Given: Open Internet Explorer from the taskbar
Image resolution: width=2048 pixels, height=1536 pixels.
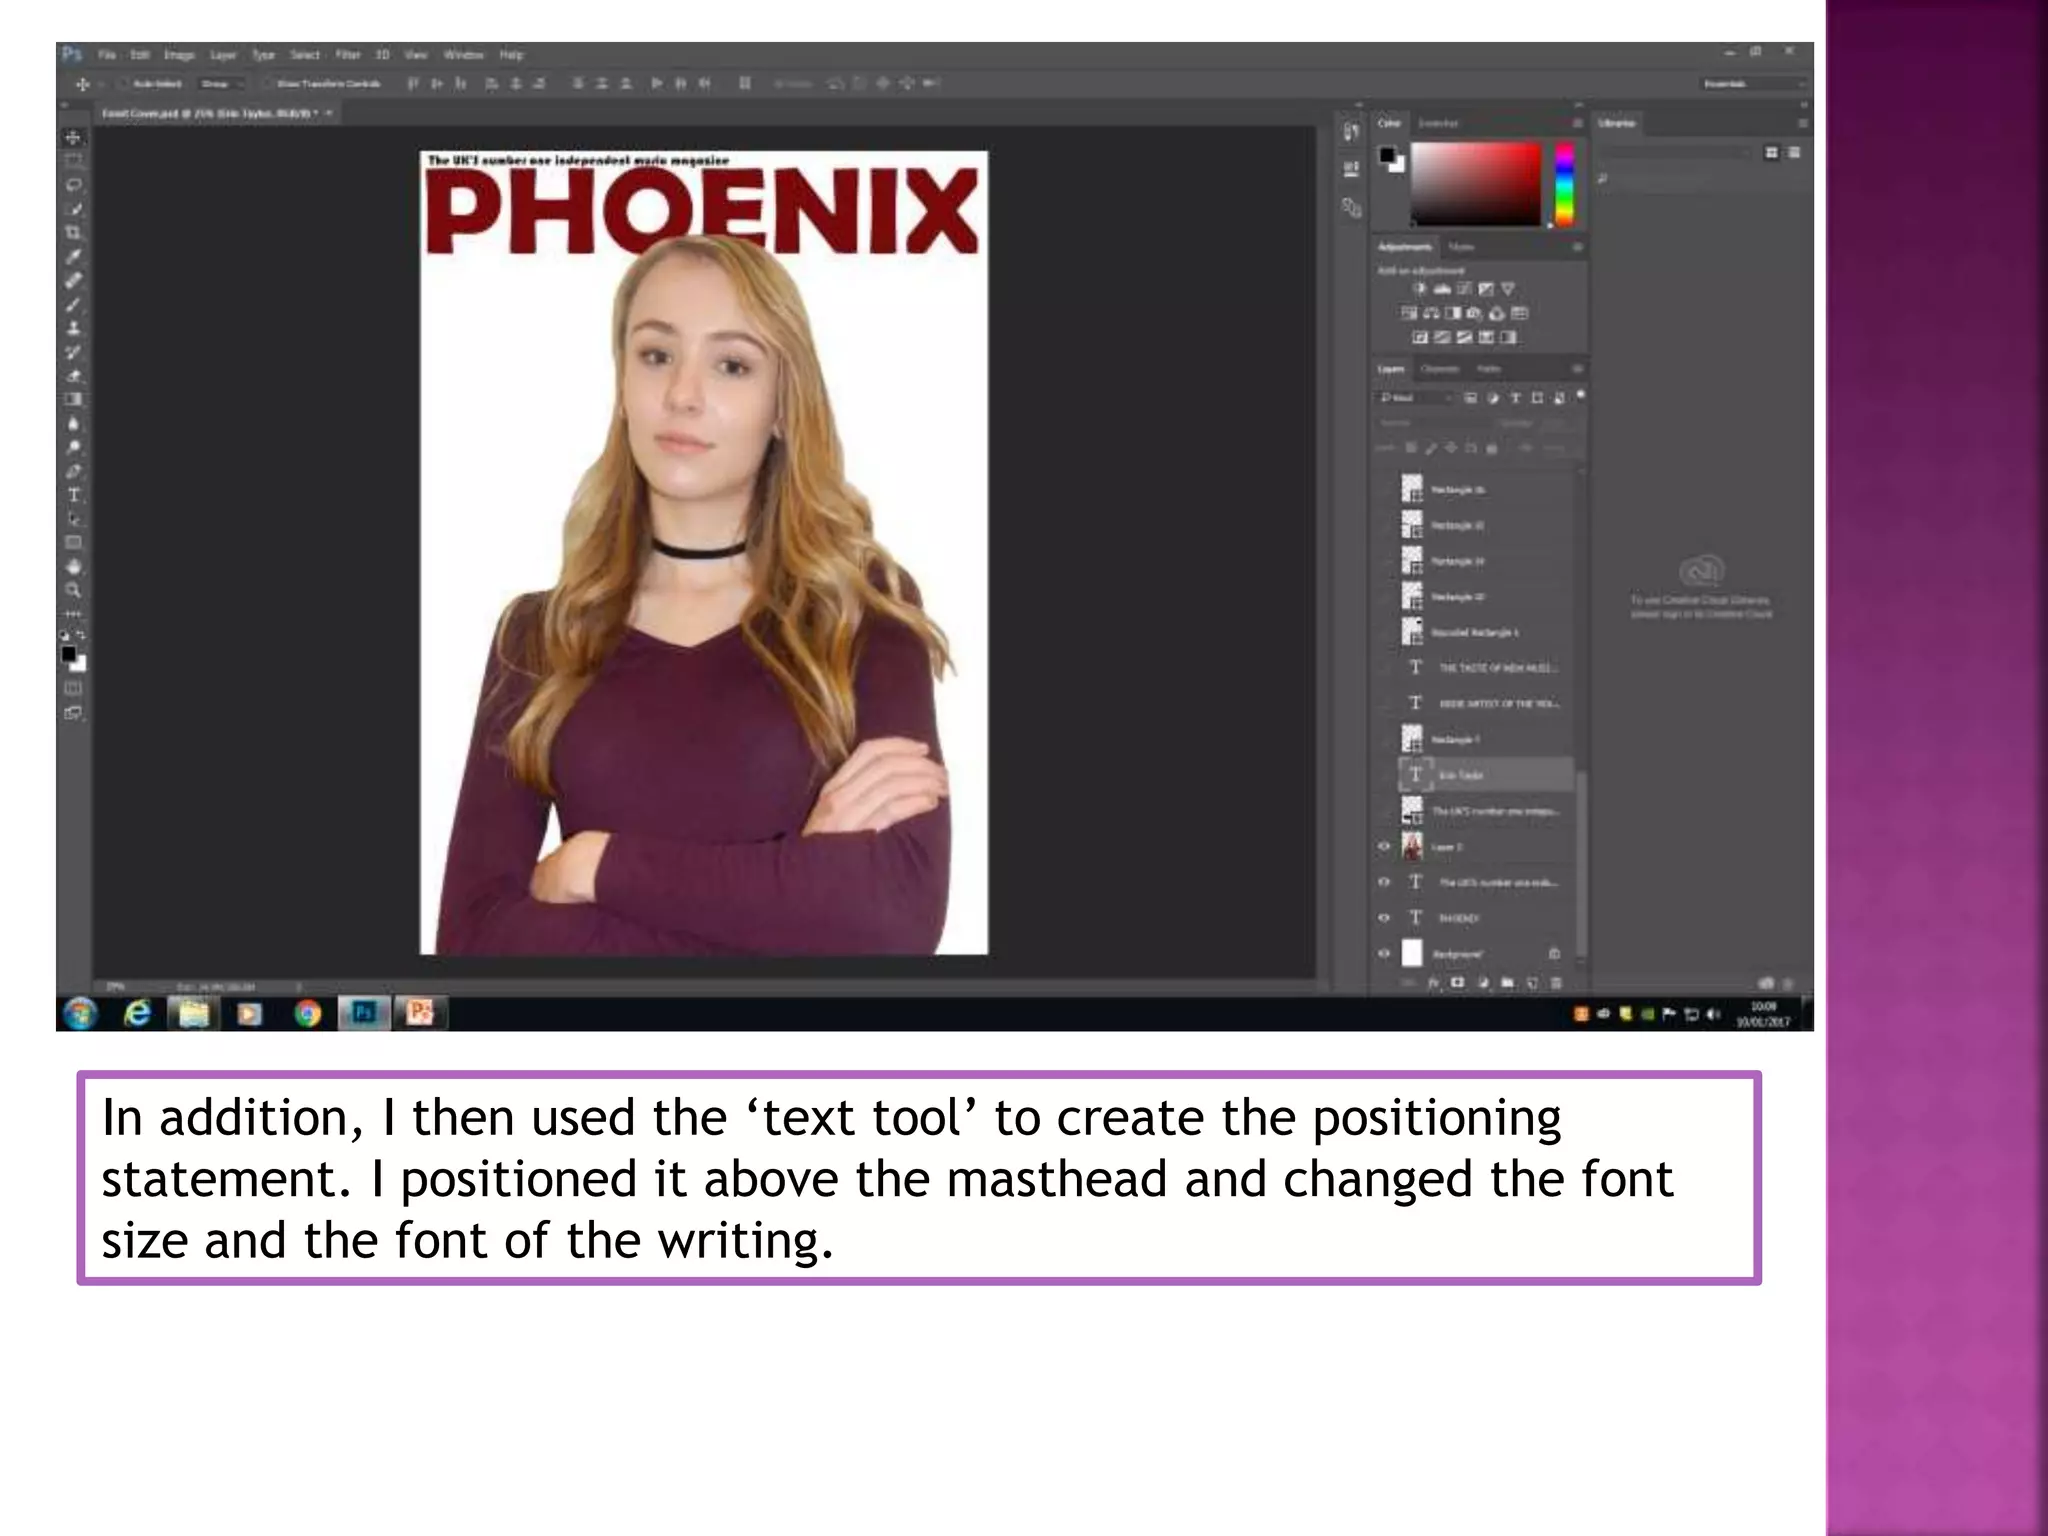Looking at the screenshot, I should 137,1014.
